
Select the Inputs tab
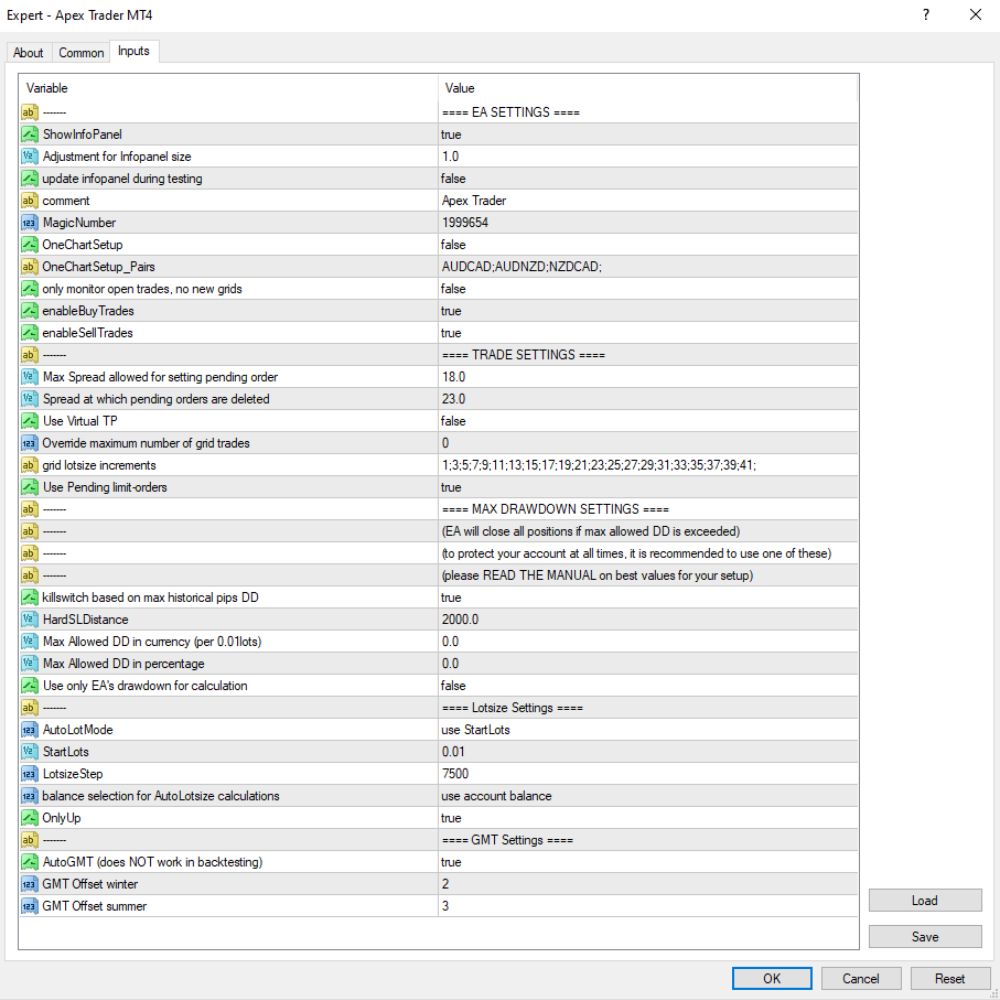[x=134, y=51]
